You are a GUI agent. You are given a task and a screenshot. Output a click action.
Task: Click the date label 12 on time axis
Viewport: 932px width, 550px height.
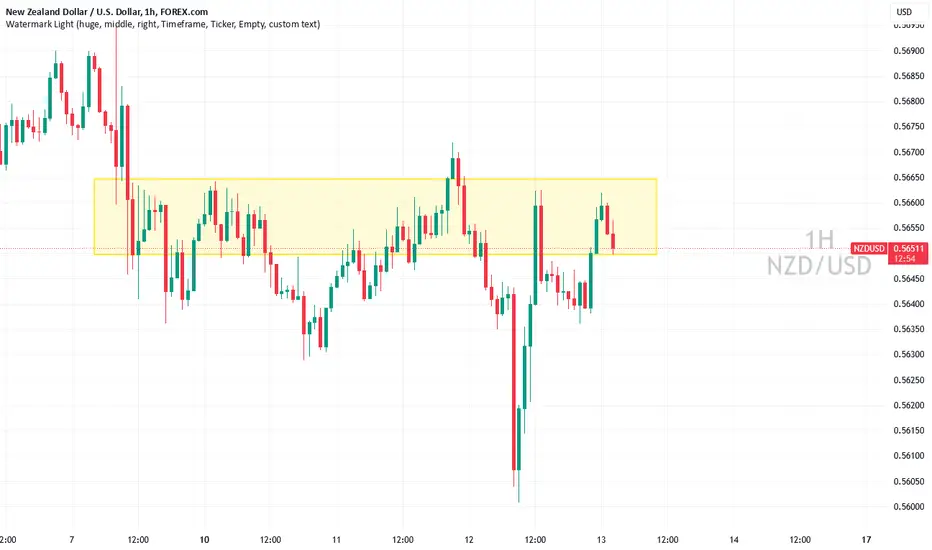469,540
